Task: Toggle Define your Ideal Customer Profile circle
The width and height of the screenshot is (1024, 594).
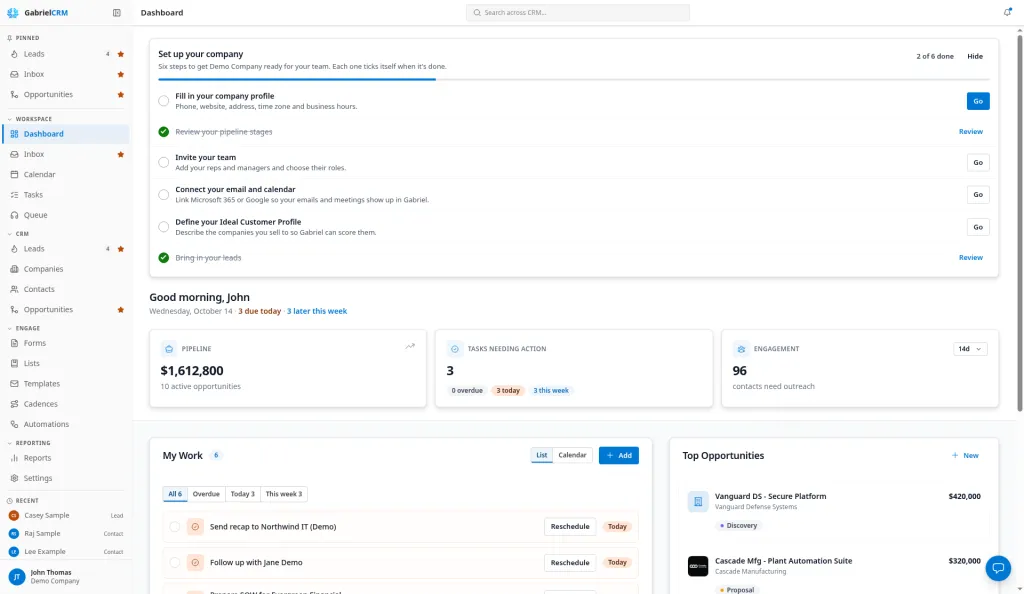Action: point(163,227)
